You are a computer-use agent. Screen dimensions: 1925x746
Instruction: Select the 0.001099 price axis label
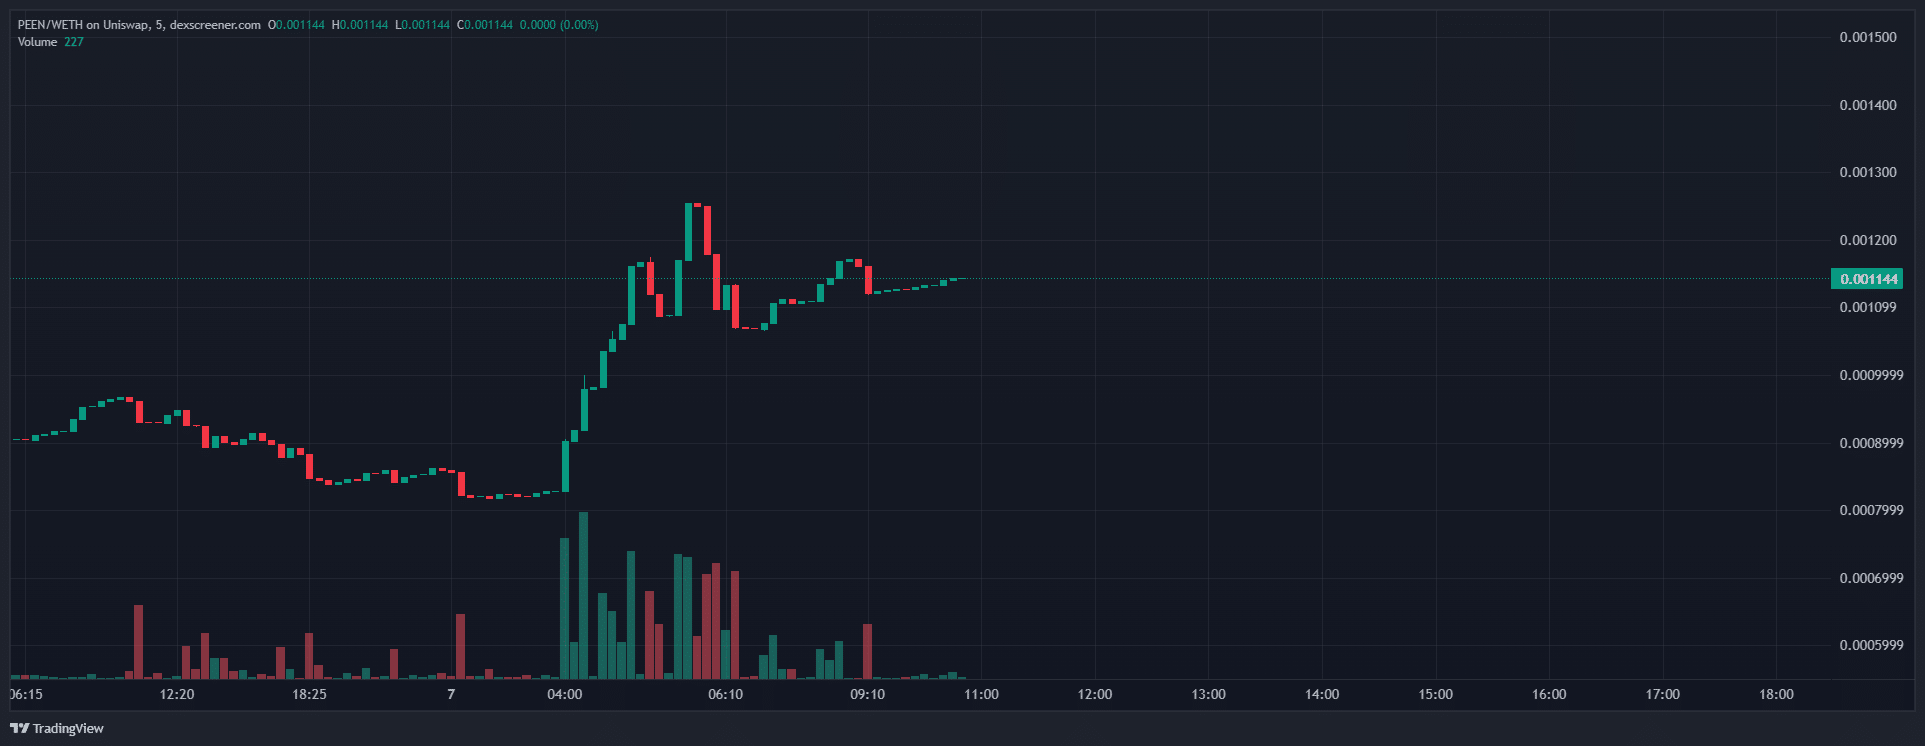(1868, 307)
